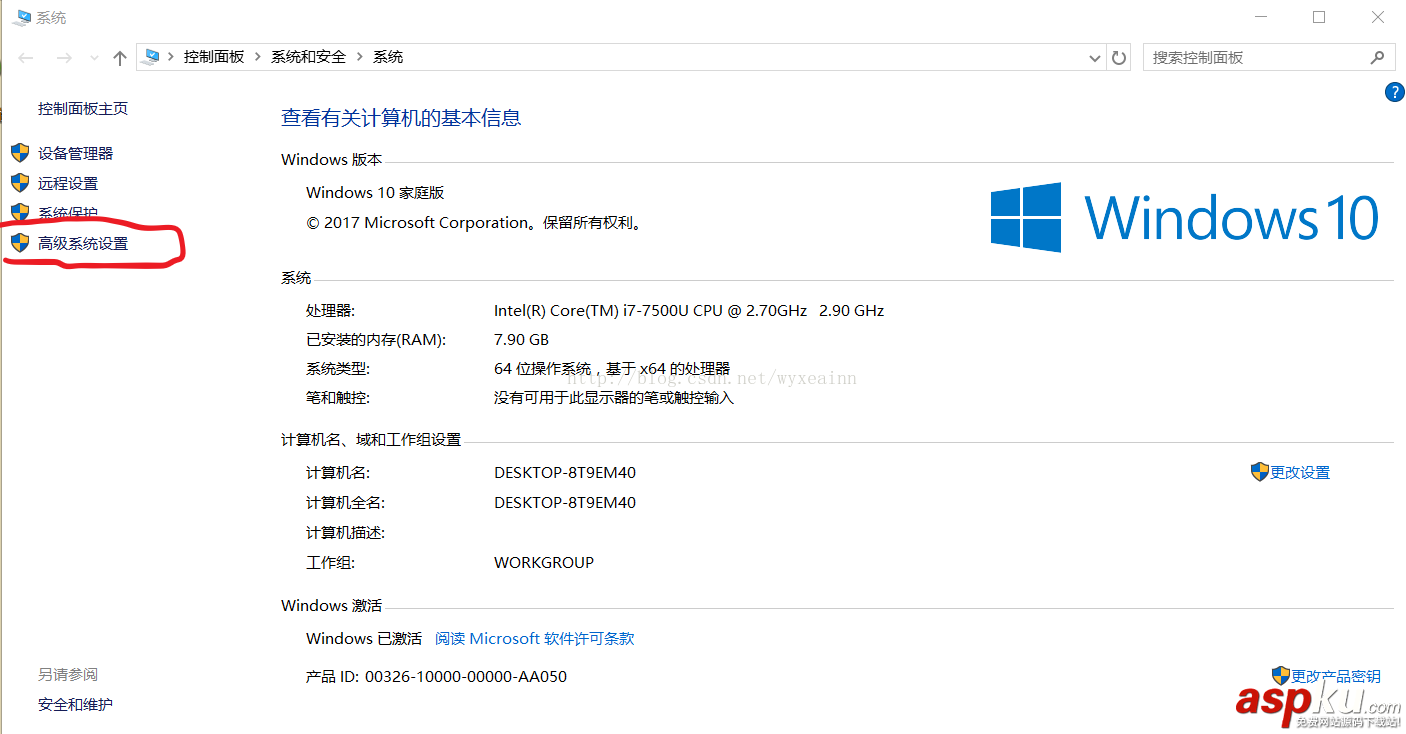This screenshot has width=1406, height=734.
Task: Open address bar history dropdown
Action: 1095,58
